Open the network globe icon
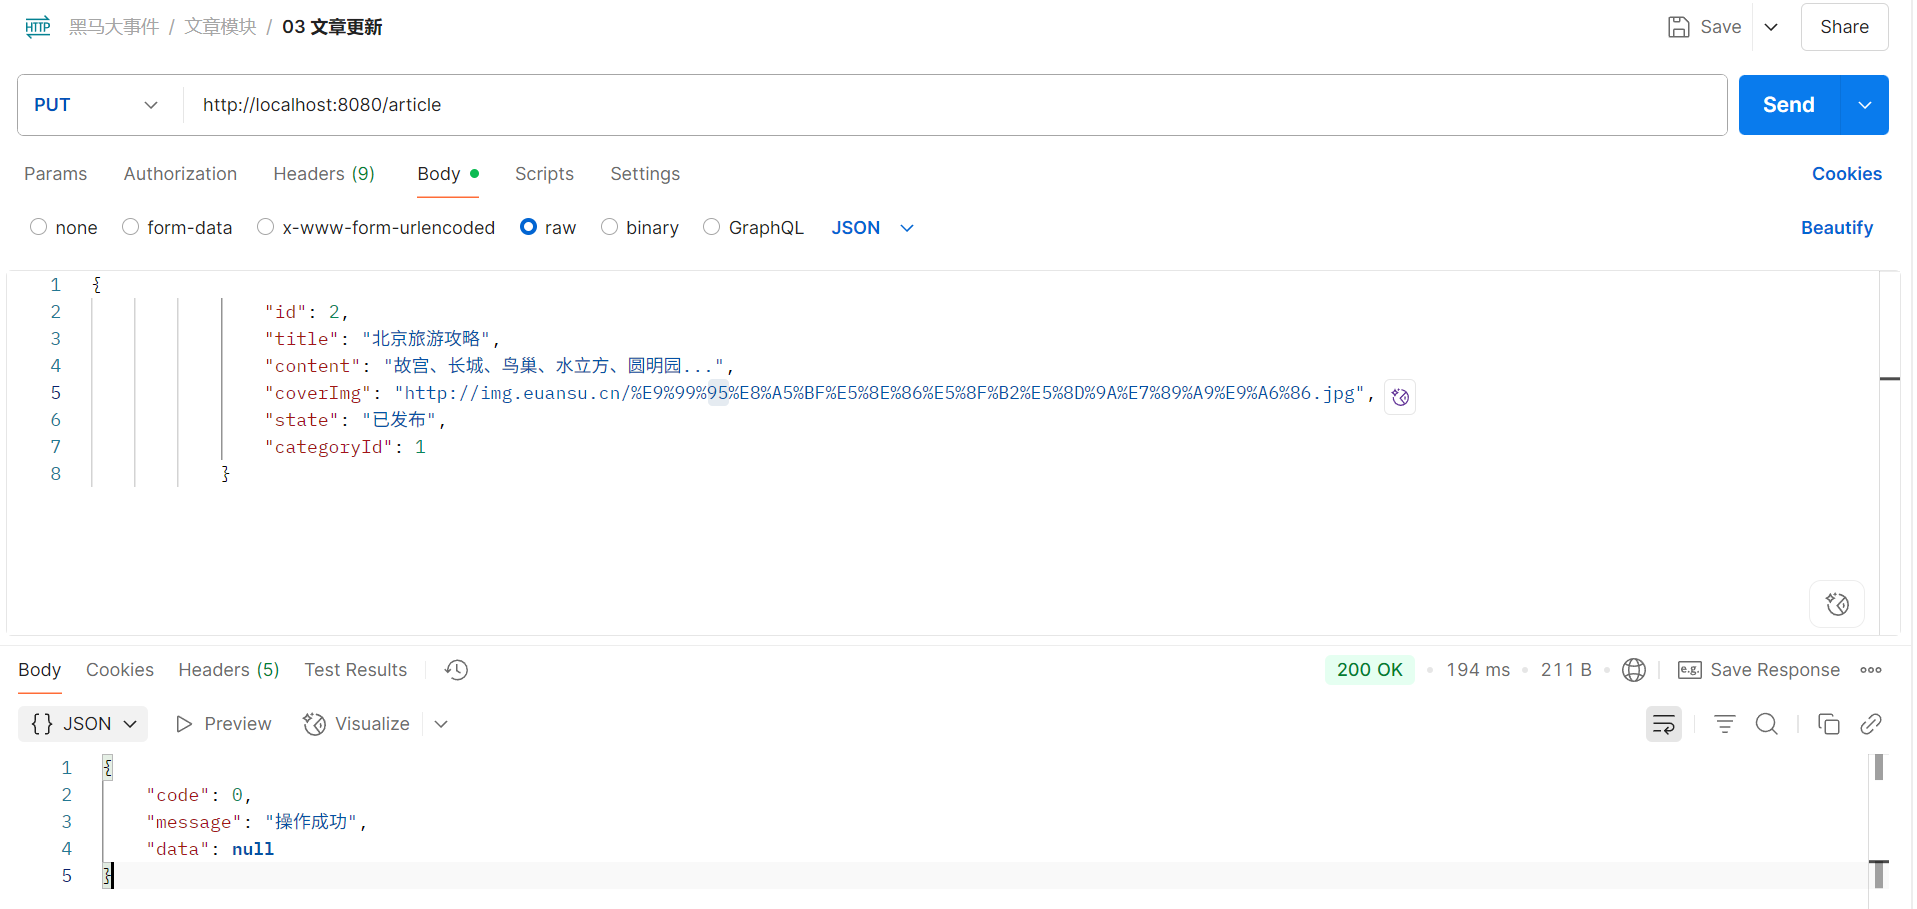The width and height of the screenshot is (1917, 909). (1633, 670)
